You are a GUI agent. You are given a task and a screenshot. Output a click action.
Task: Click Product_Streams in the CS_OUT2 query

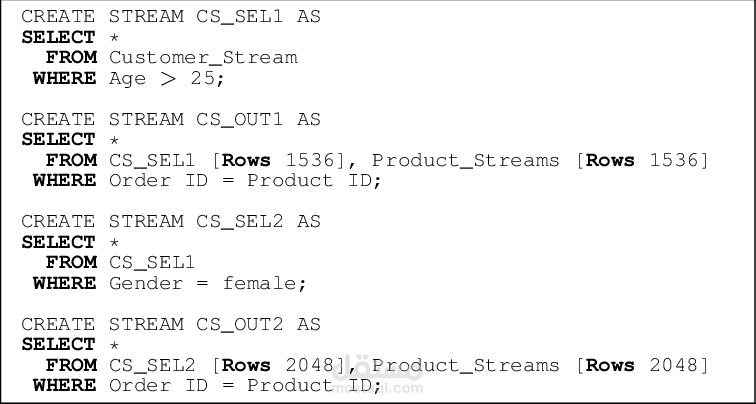click(x=466, y=365)
